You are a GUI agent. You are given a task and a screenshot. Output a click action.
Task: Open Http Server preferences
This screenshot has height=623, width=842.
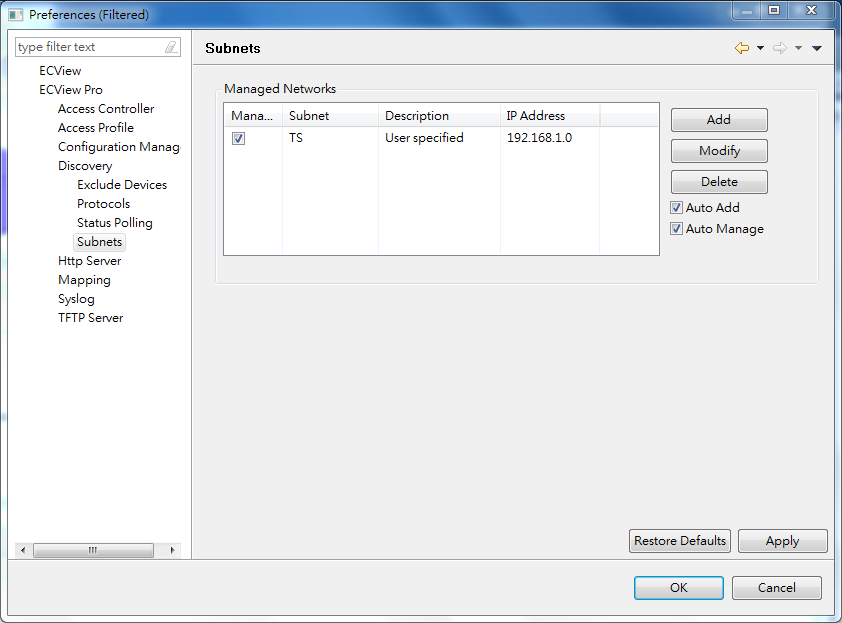pos(89,261)
